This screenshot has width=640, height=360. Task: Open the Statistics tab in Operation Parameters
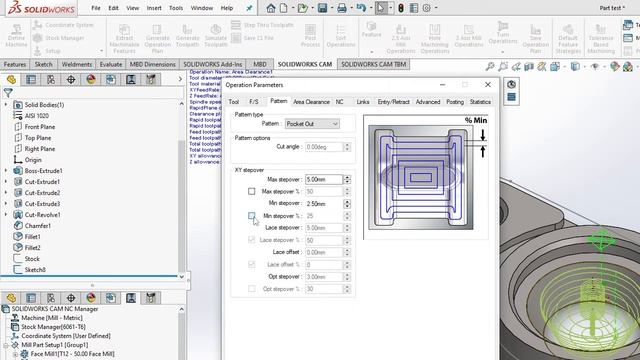pyautogui.click(x=480, y=102)
